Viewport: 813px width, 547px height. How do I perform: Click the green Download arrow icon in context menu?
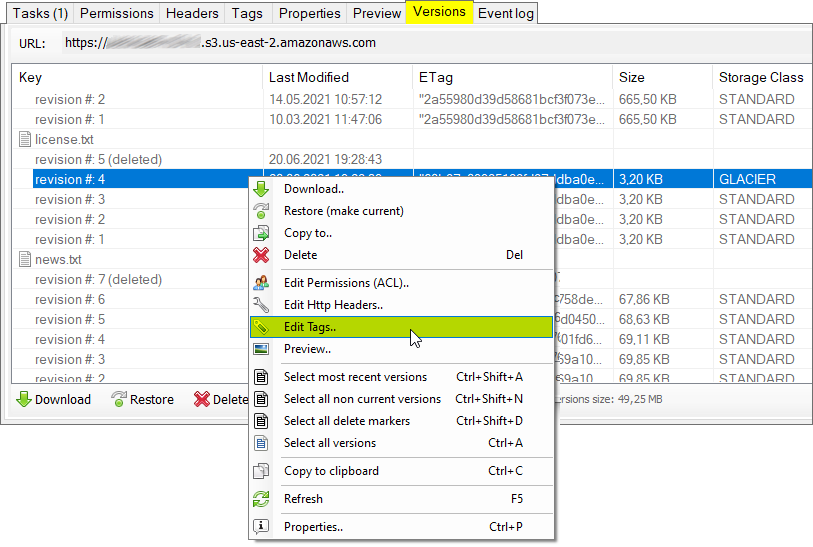tap(261, 189)
